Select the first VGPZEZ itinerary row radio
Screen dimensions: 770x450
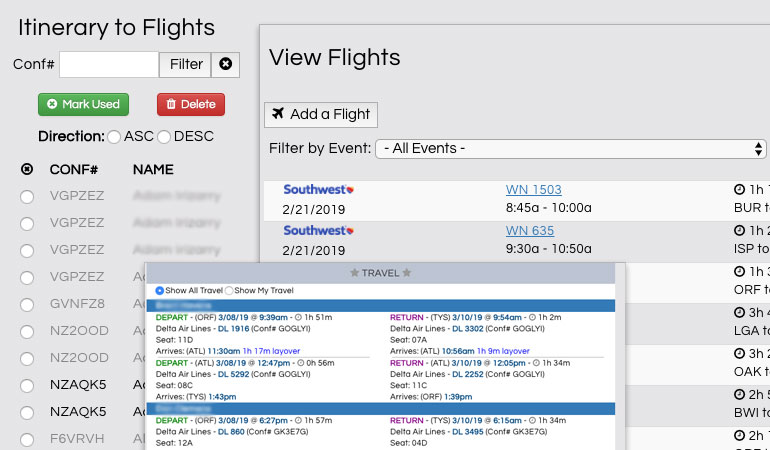[x=27, y=196]
